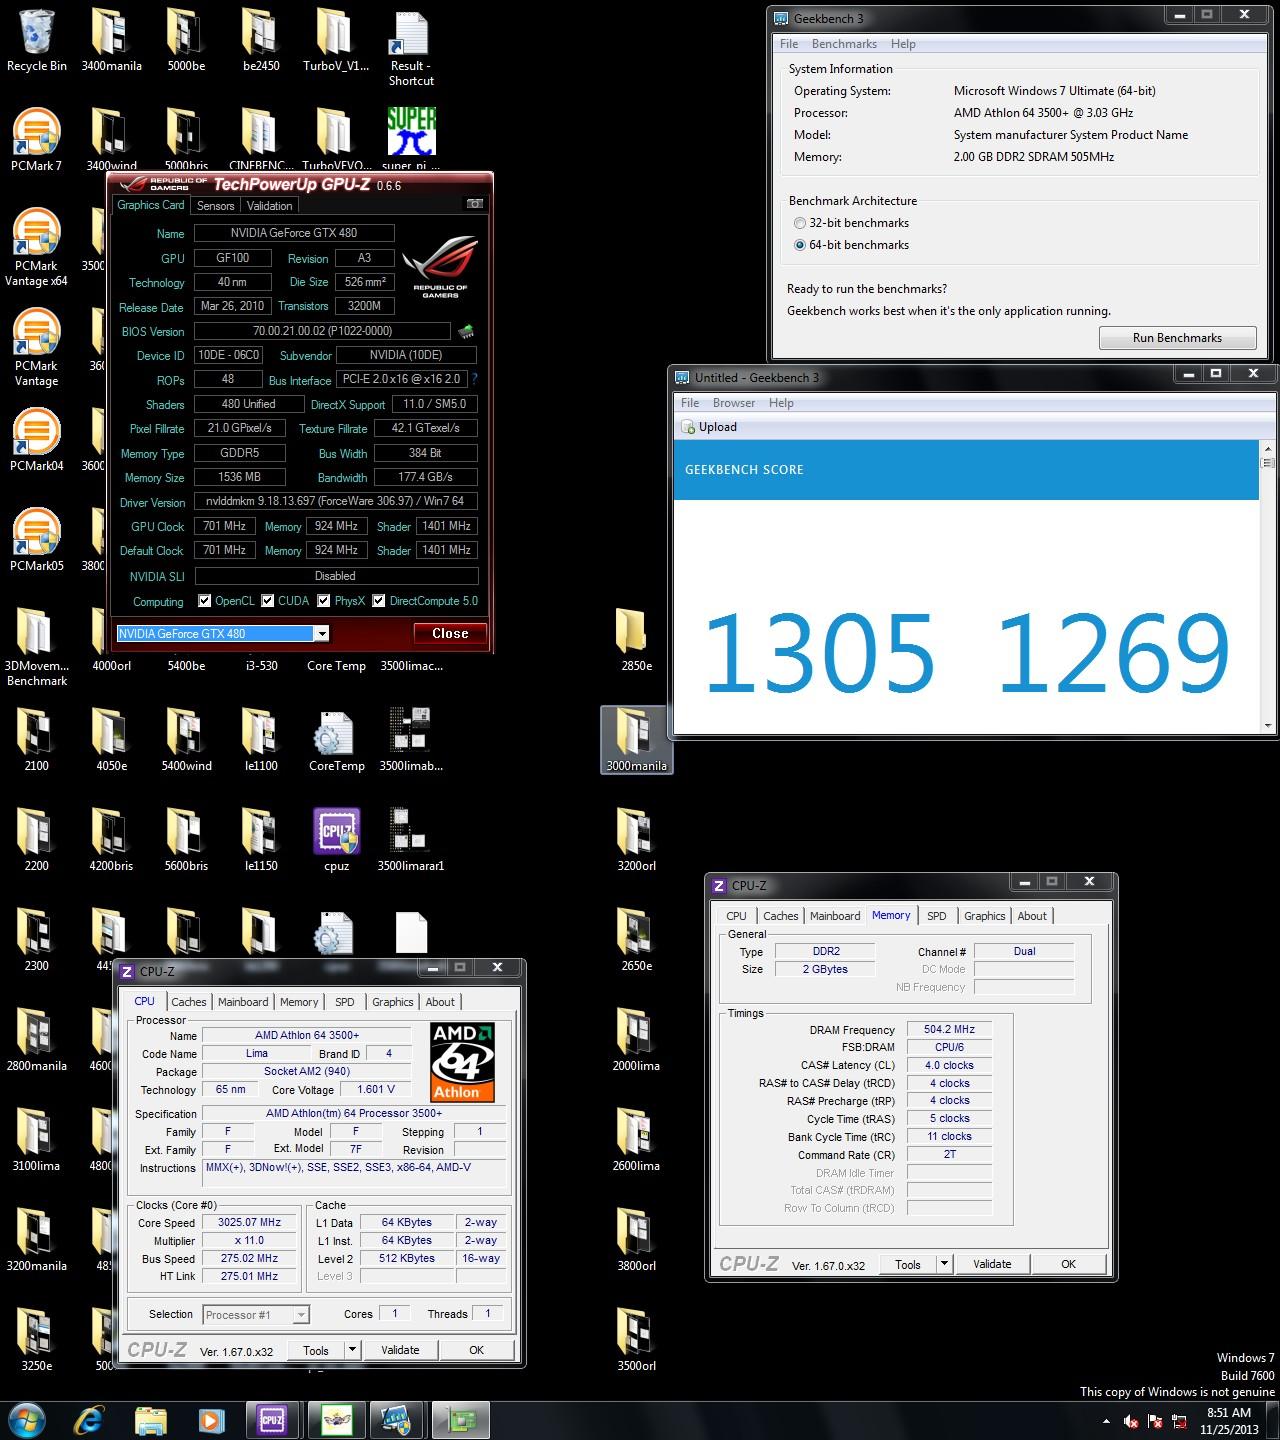Click the Core Speed 3025.07 MHz field

point(250,1223)
